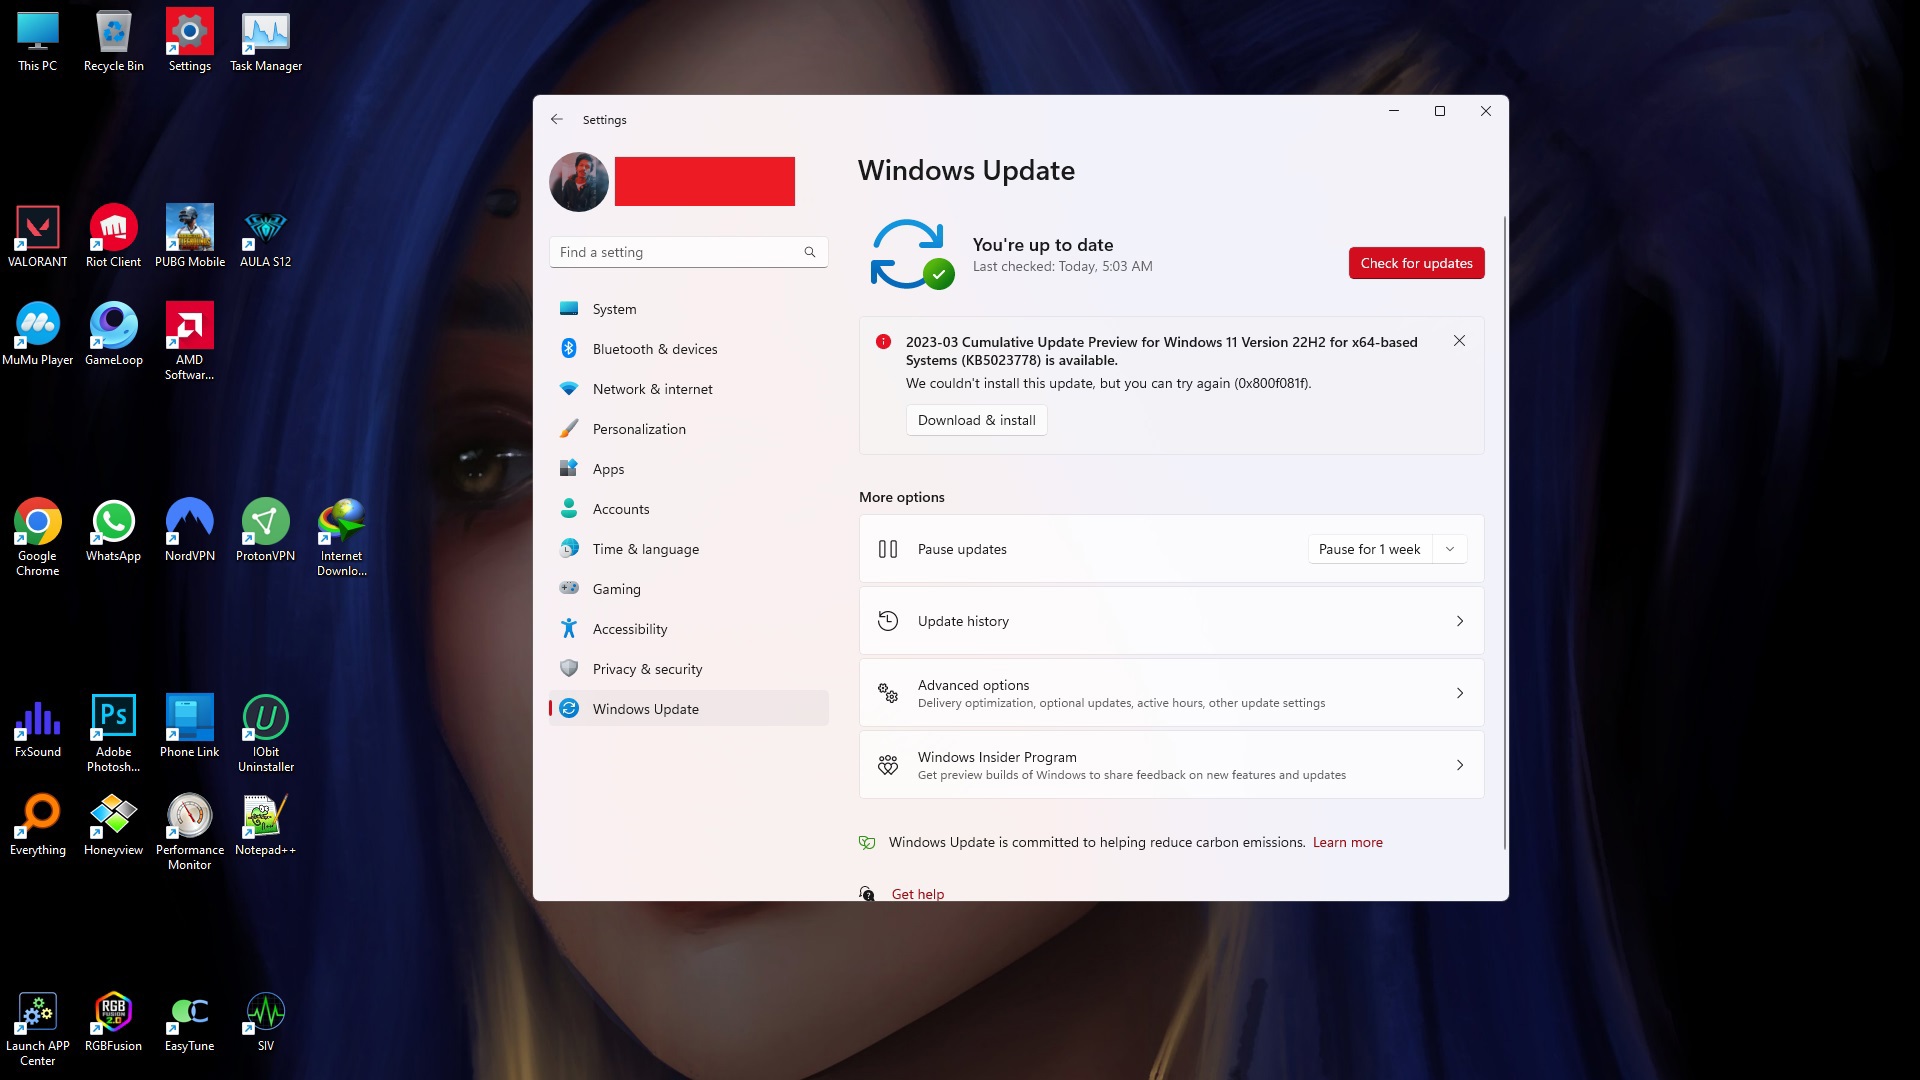Open Accessibility settings
1920x1080 pixels.
(689, 629)
